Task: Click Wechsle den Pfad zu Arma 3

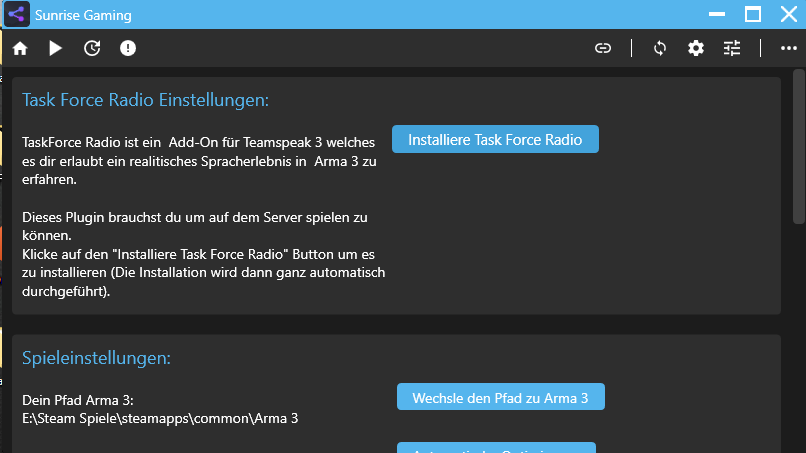Action: click(501, 397)
